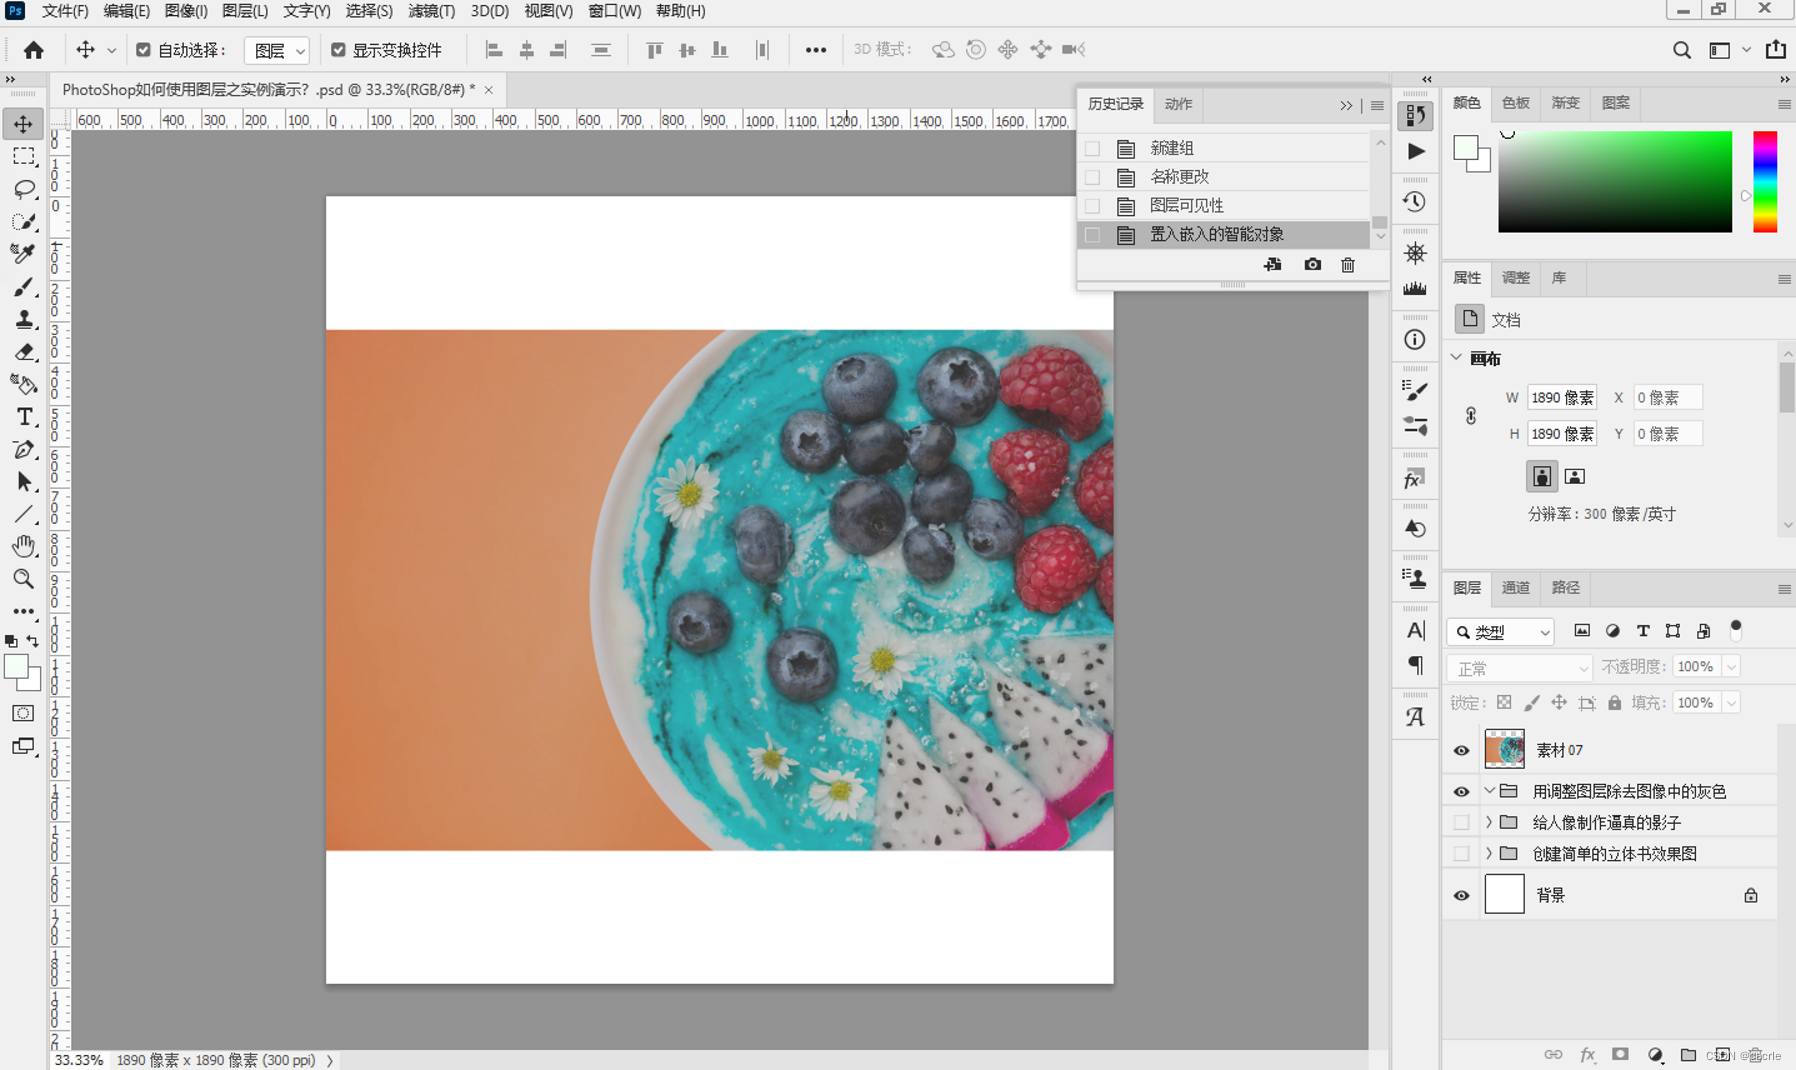Viewport: 1796px width, 1070px height.
Task: Switch to the 动作 tab
Action: tap(1178, 104)
